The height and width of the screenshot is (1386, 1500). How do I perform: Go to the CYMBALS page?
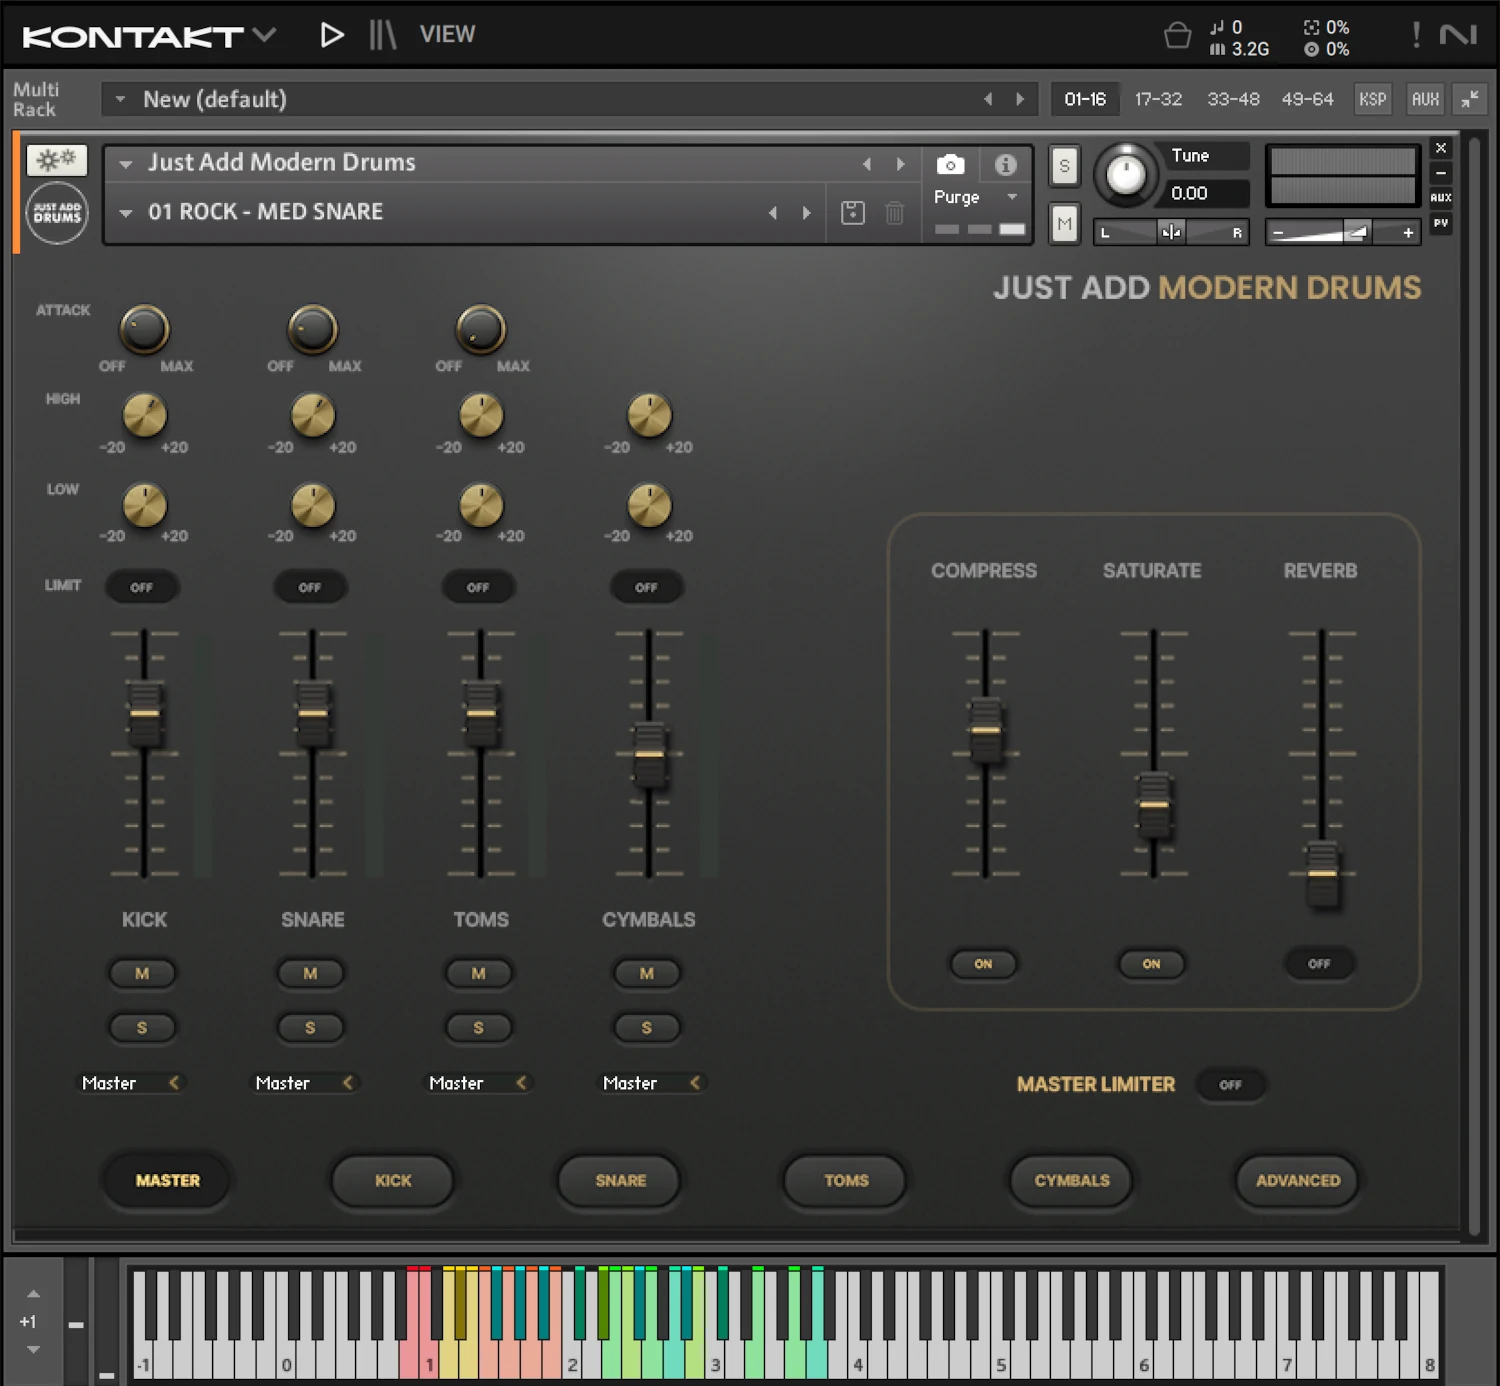pyautogui.click(x=1070, y=1181)
